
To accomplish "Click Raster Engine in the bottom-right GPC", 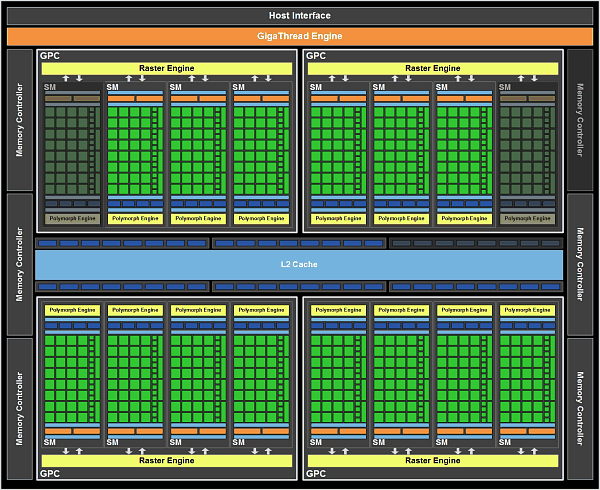I will pyautogui.click(x=433, y=461).
